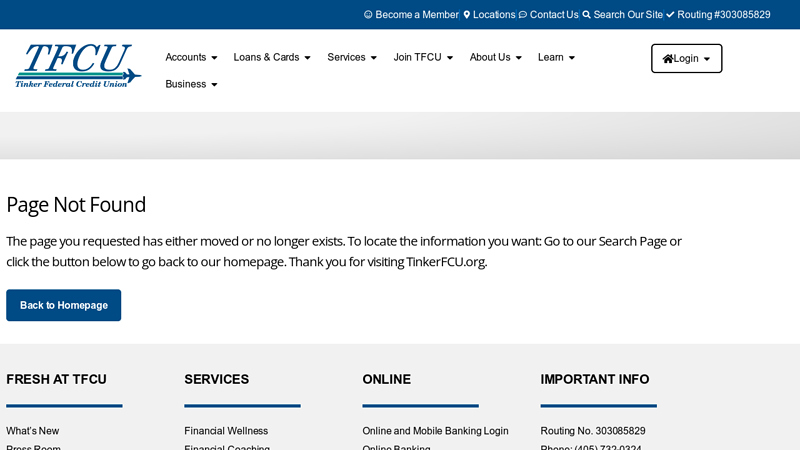
Task: Click the Back to Homepage button
Action: (x=64, y=305)
